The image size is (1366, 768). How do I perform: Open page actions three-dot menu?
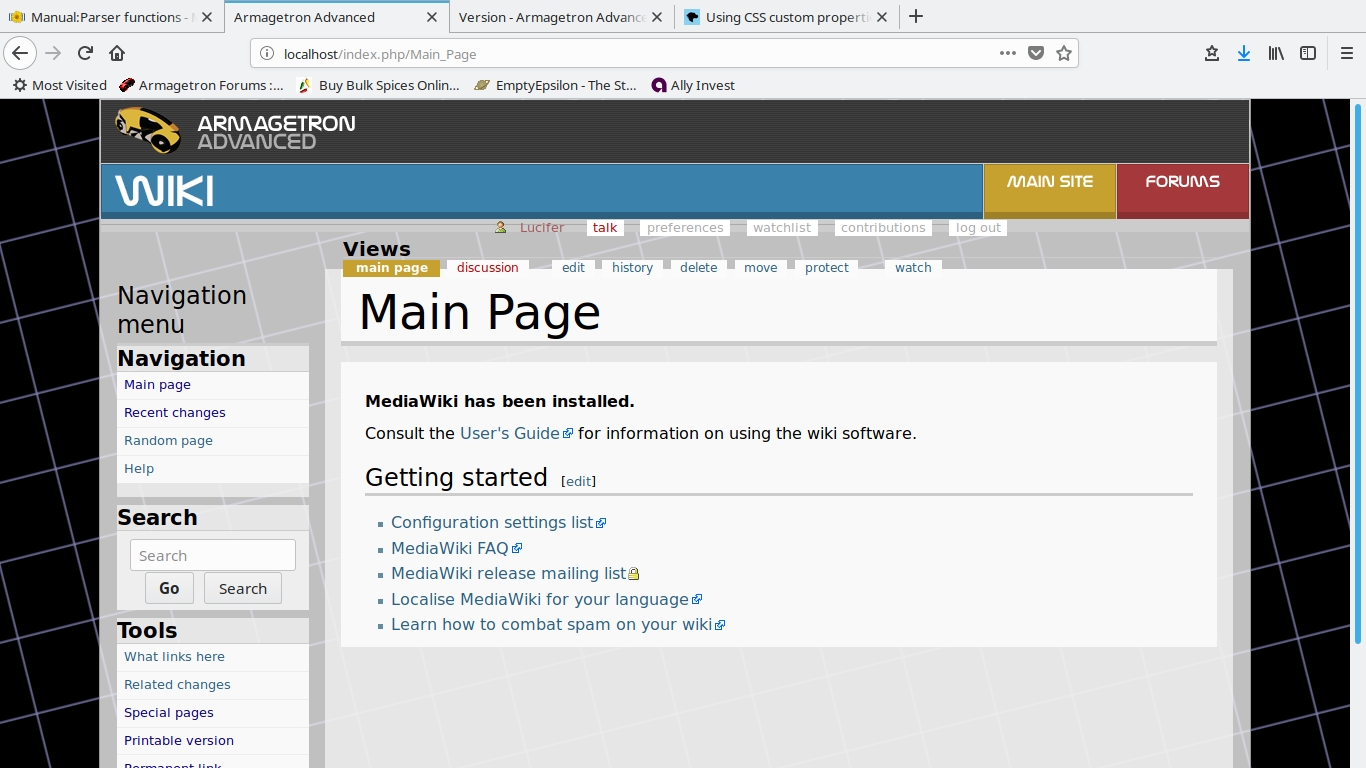click(1007, 53)
